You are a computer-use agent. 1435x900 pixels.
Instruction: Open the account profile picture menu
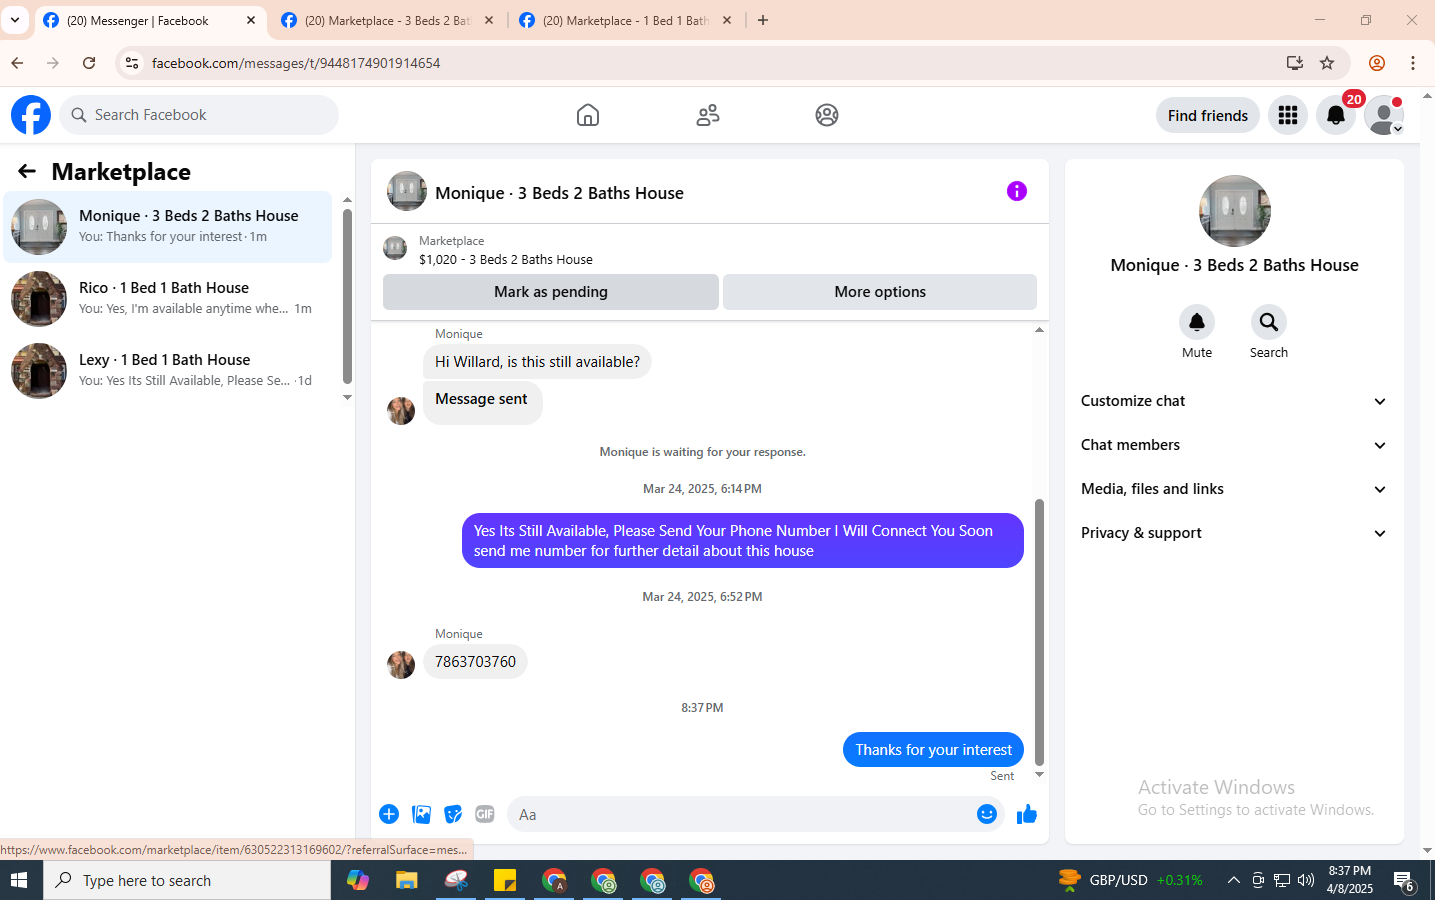click(x=1384, y=115)
